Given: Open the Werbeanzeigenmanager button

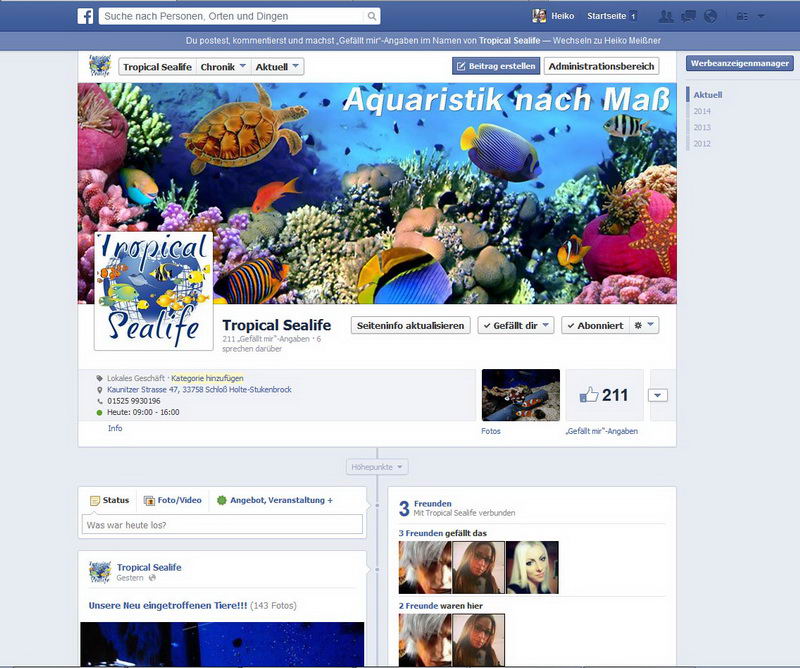Looking at the screenshot, I should 739,63.
